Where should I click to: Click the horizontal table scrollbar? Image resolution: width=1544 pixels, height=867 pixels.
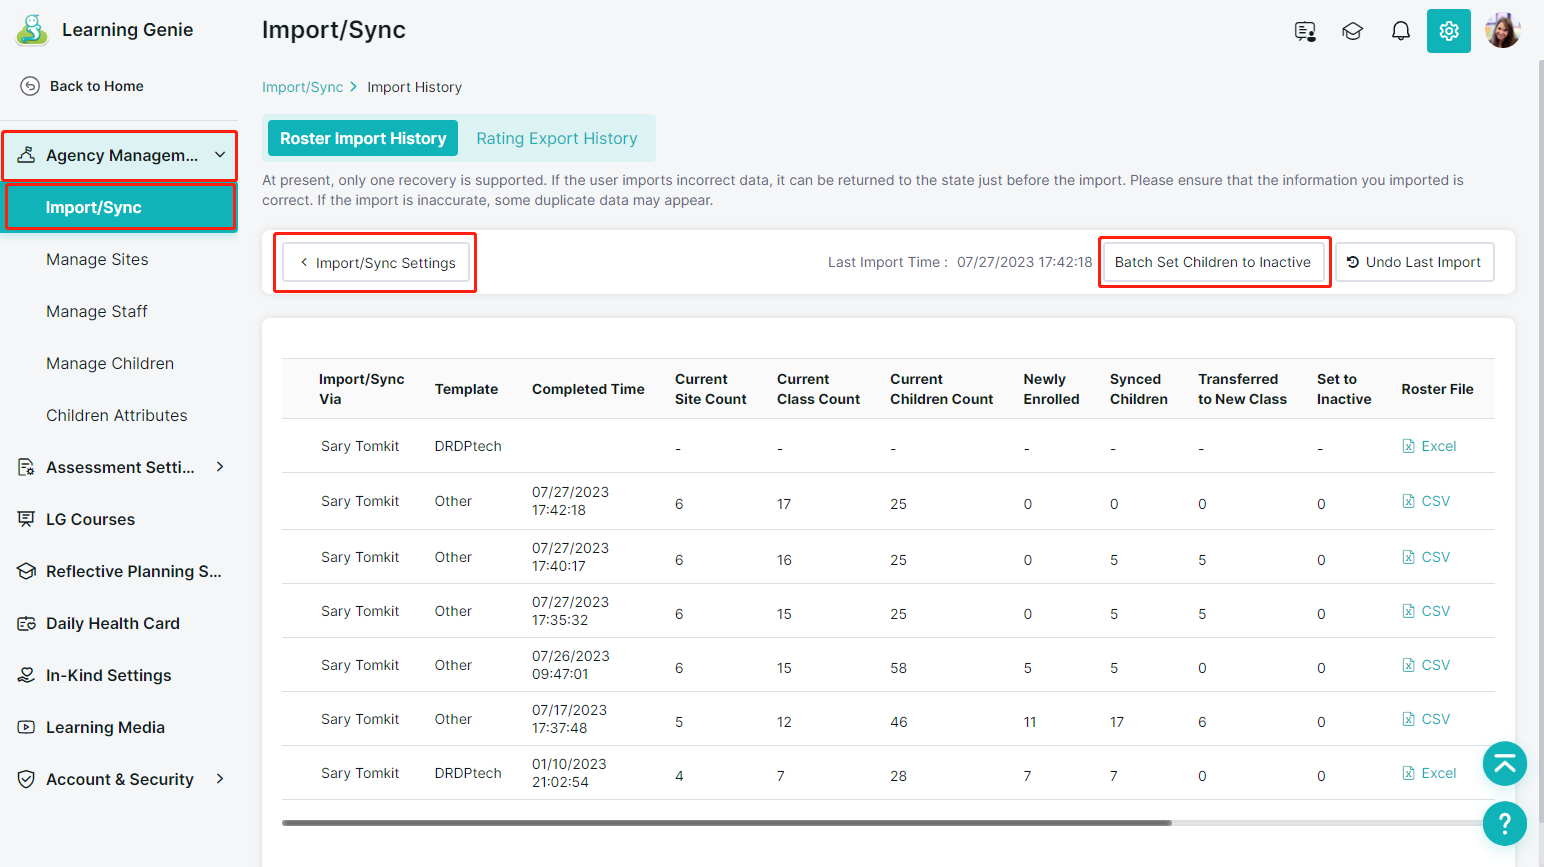tap(726, 823)
